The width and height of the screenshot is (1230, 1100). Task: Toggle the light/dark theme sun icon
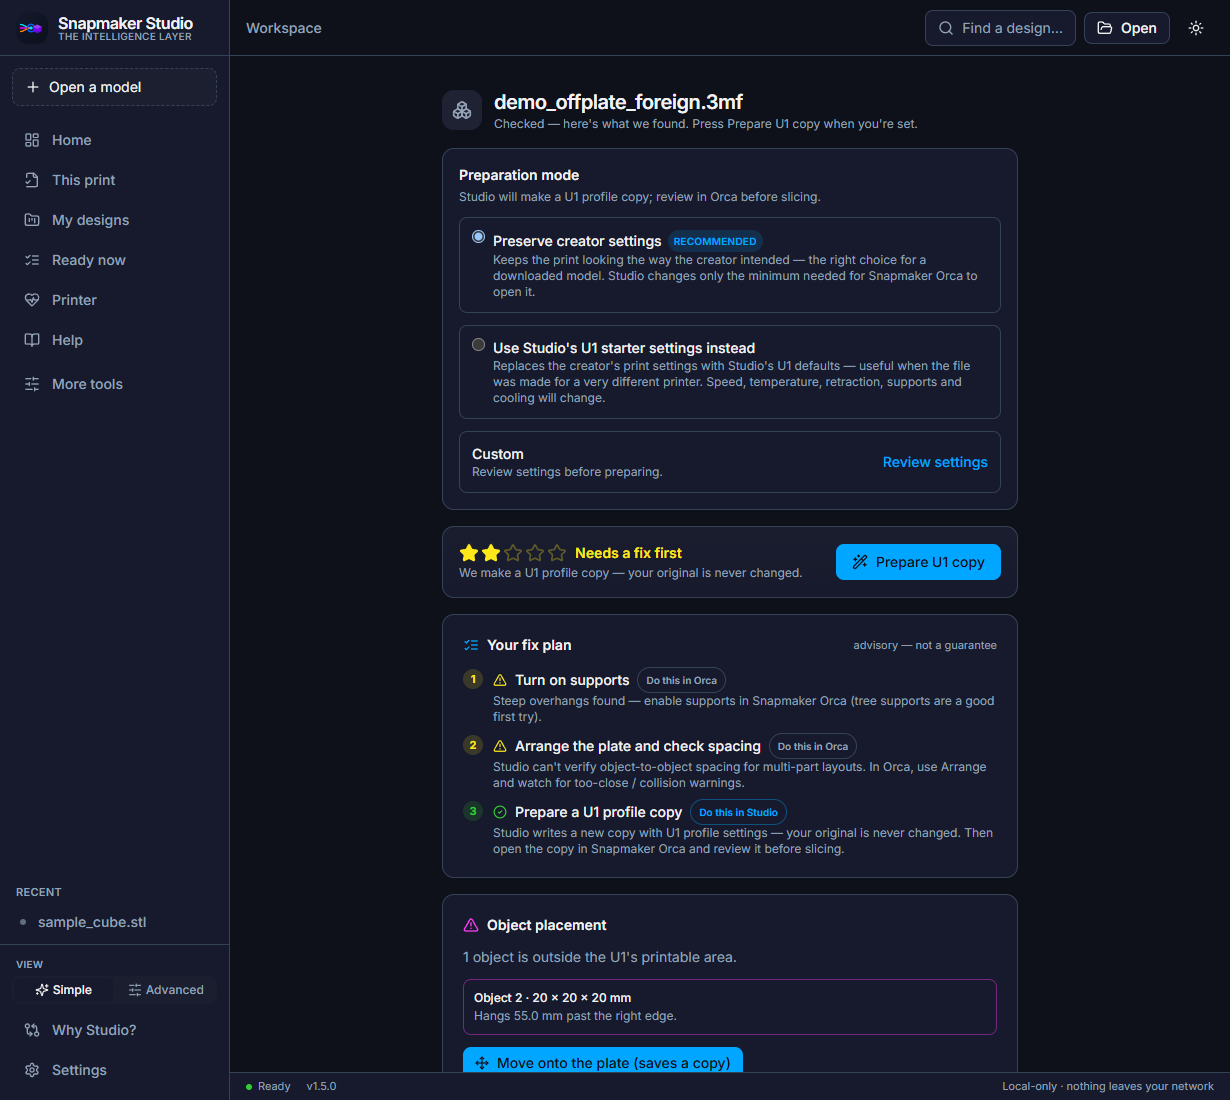point(1196,28)
